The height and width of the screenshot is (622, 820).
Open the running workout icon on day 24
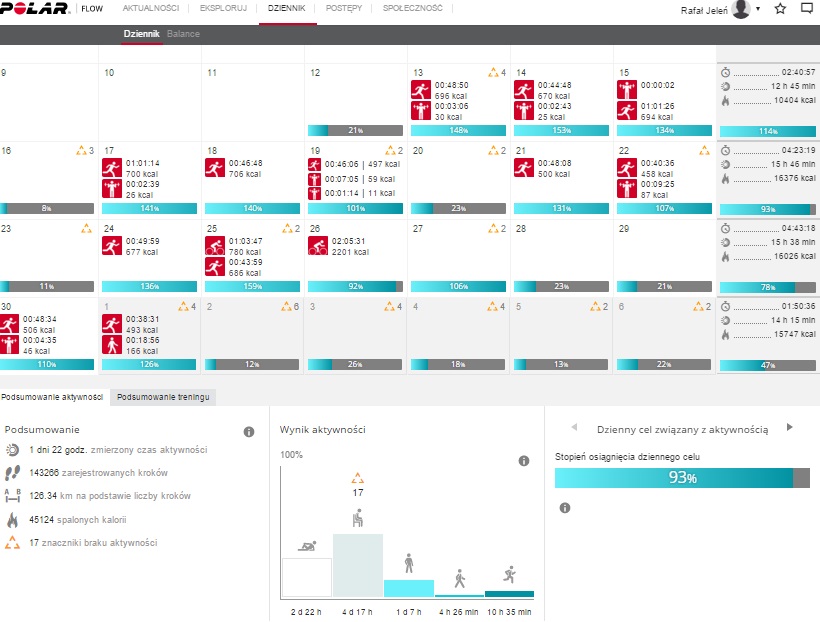point(112,246)
